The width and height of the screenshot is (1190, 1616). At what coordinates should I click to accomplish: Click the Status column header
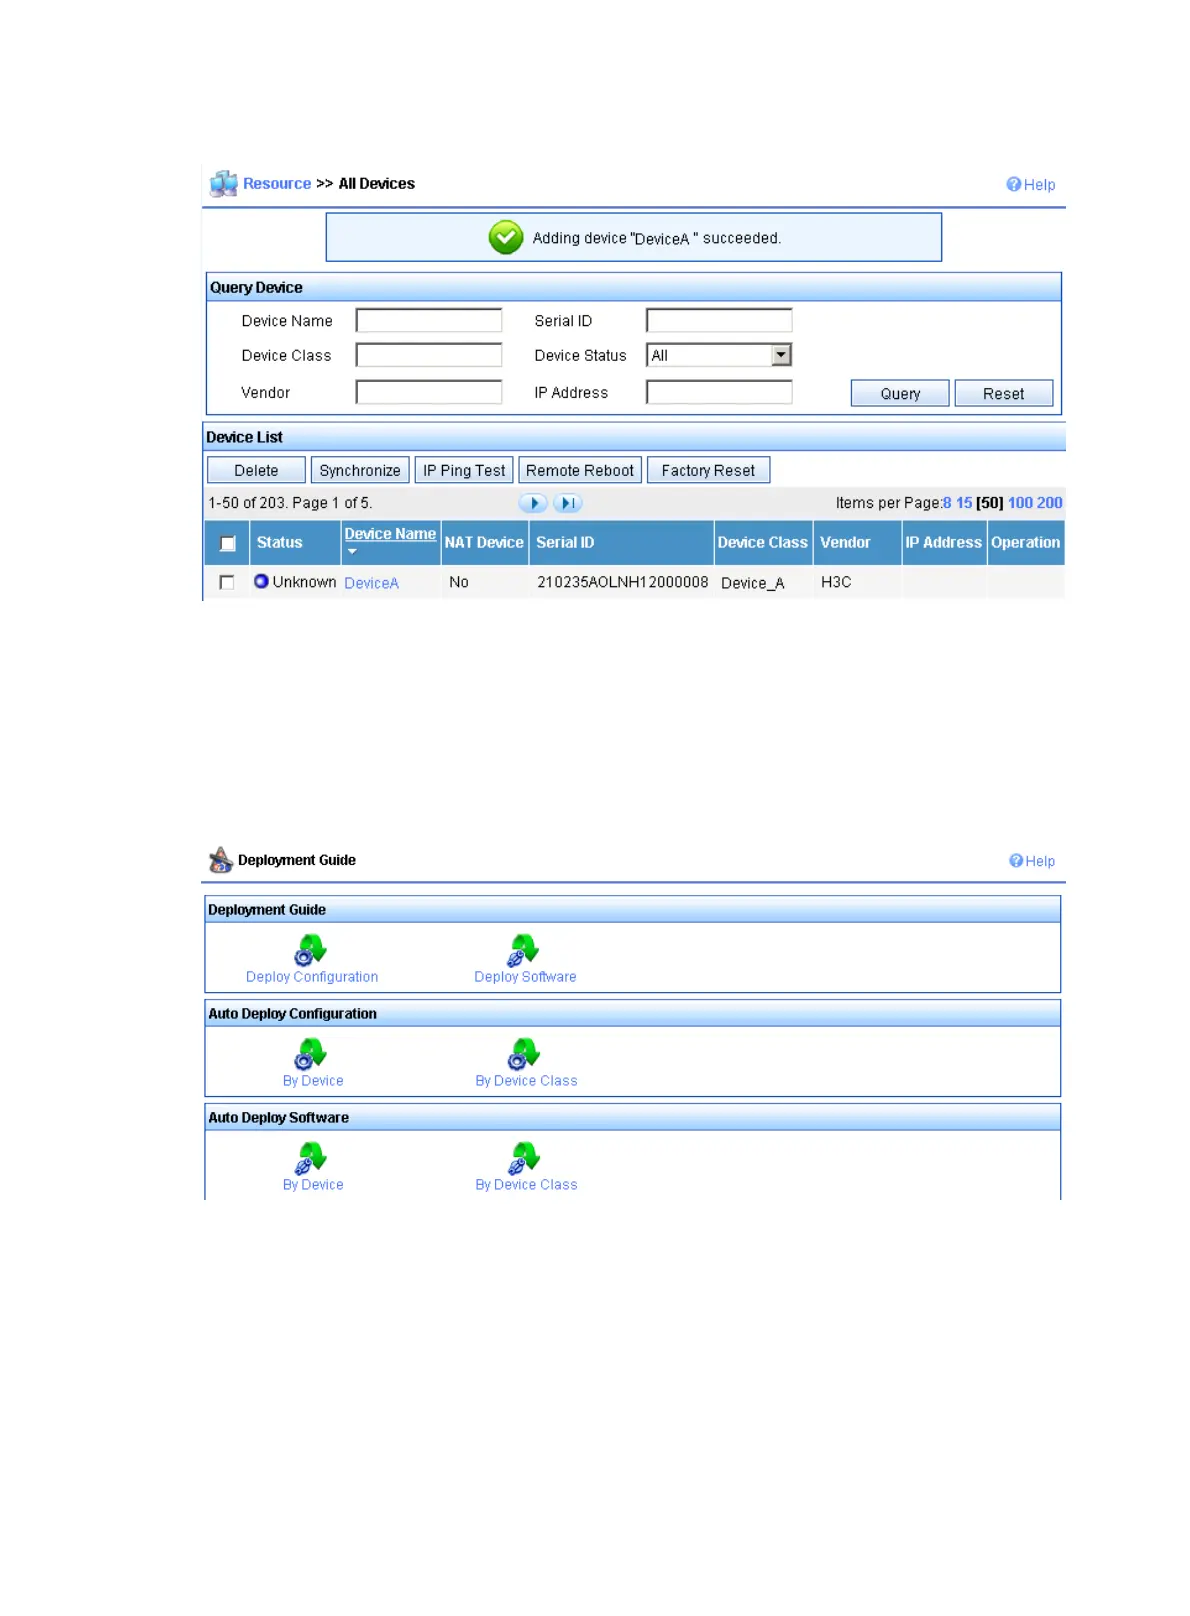[279, 542]
